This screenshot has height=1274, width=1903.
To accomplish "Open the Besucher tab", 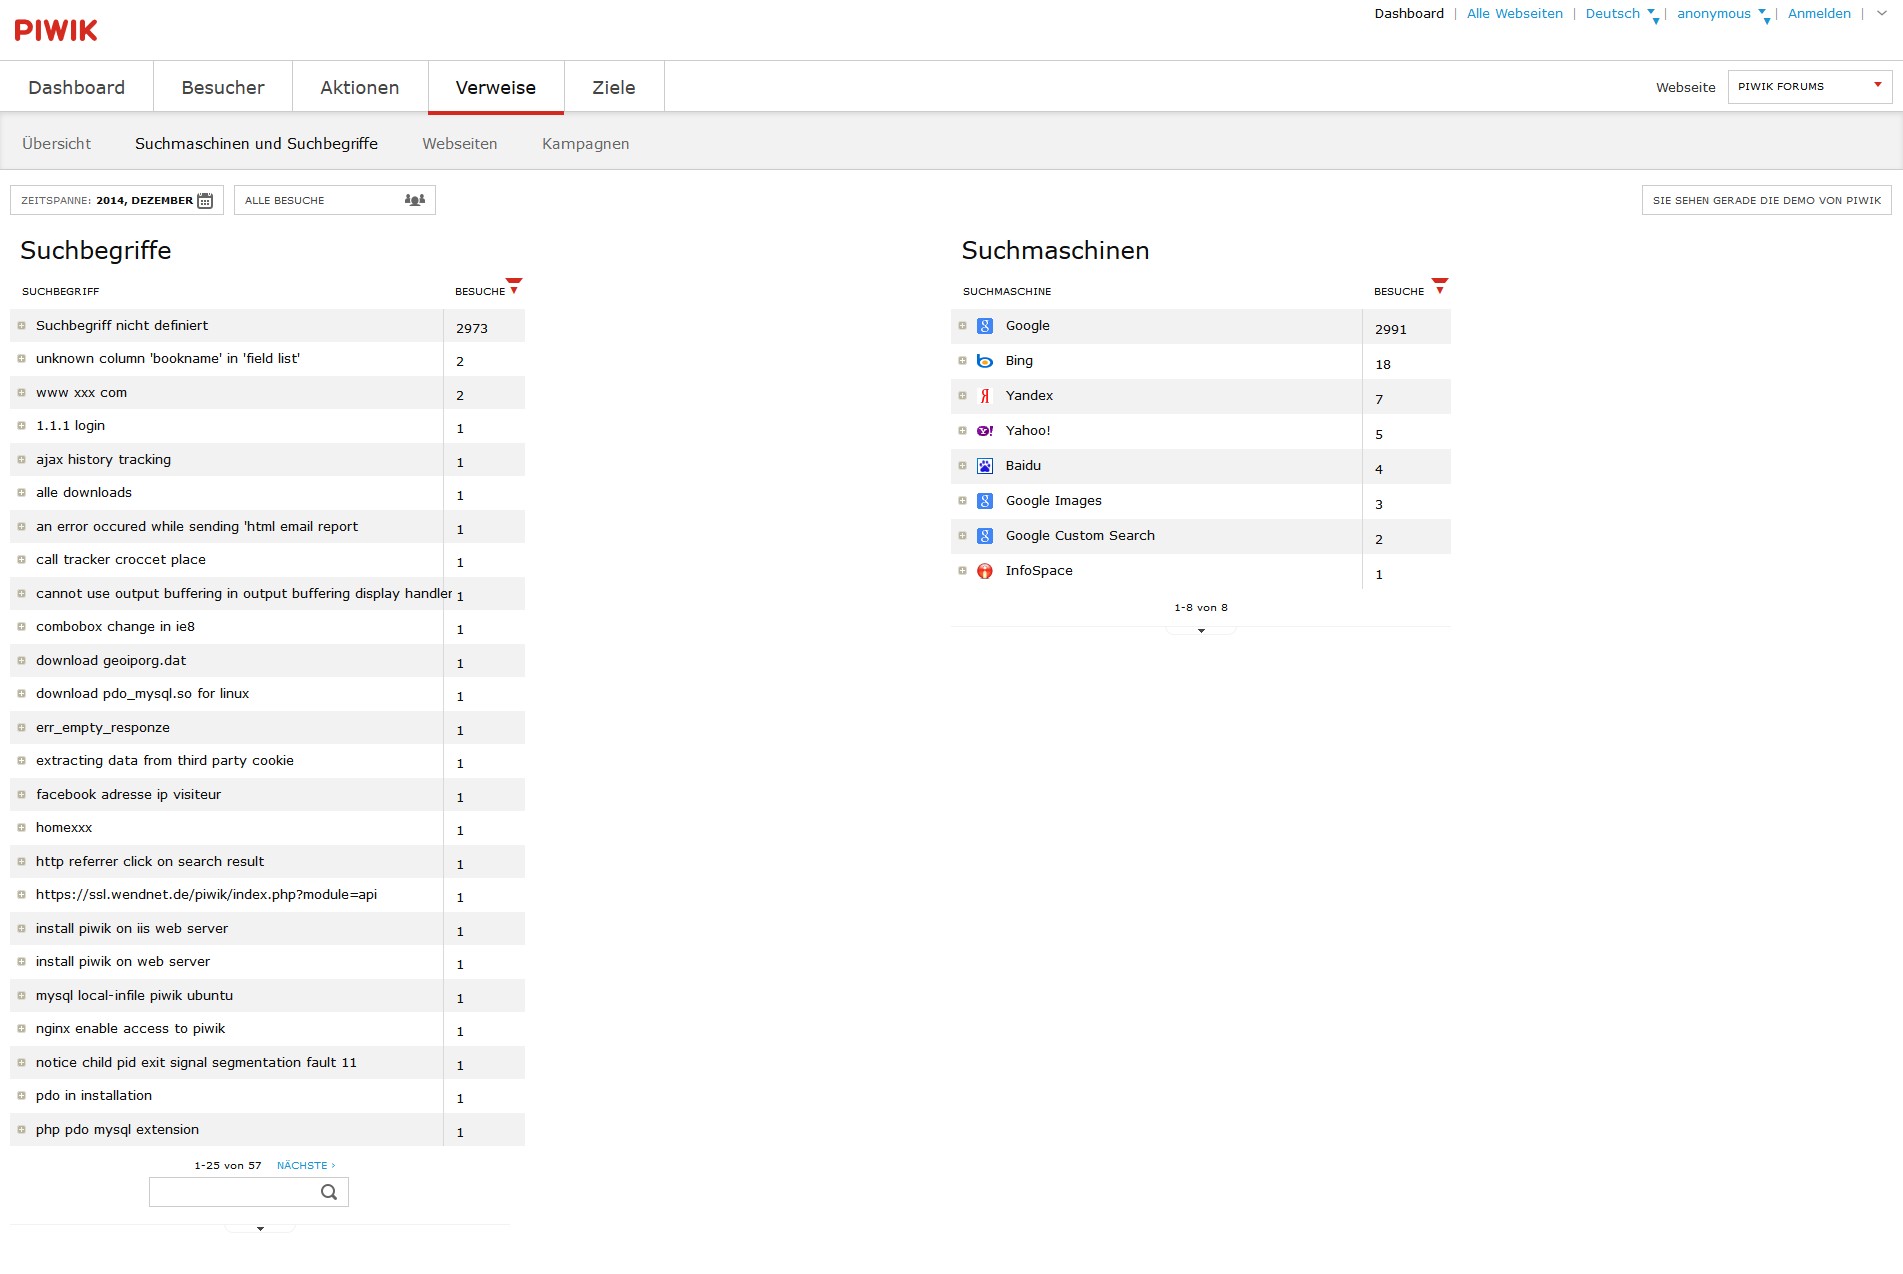I will 223,88.
